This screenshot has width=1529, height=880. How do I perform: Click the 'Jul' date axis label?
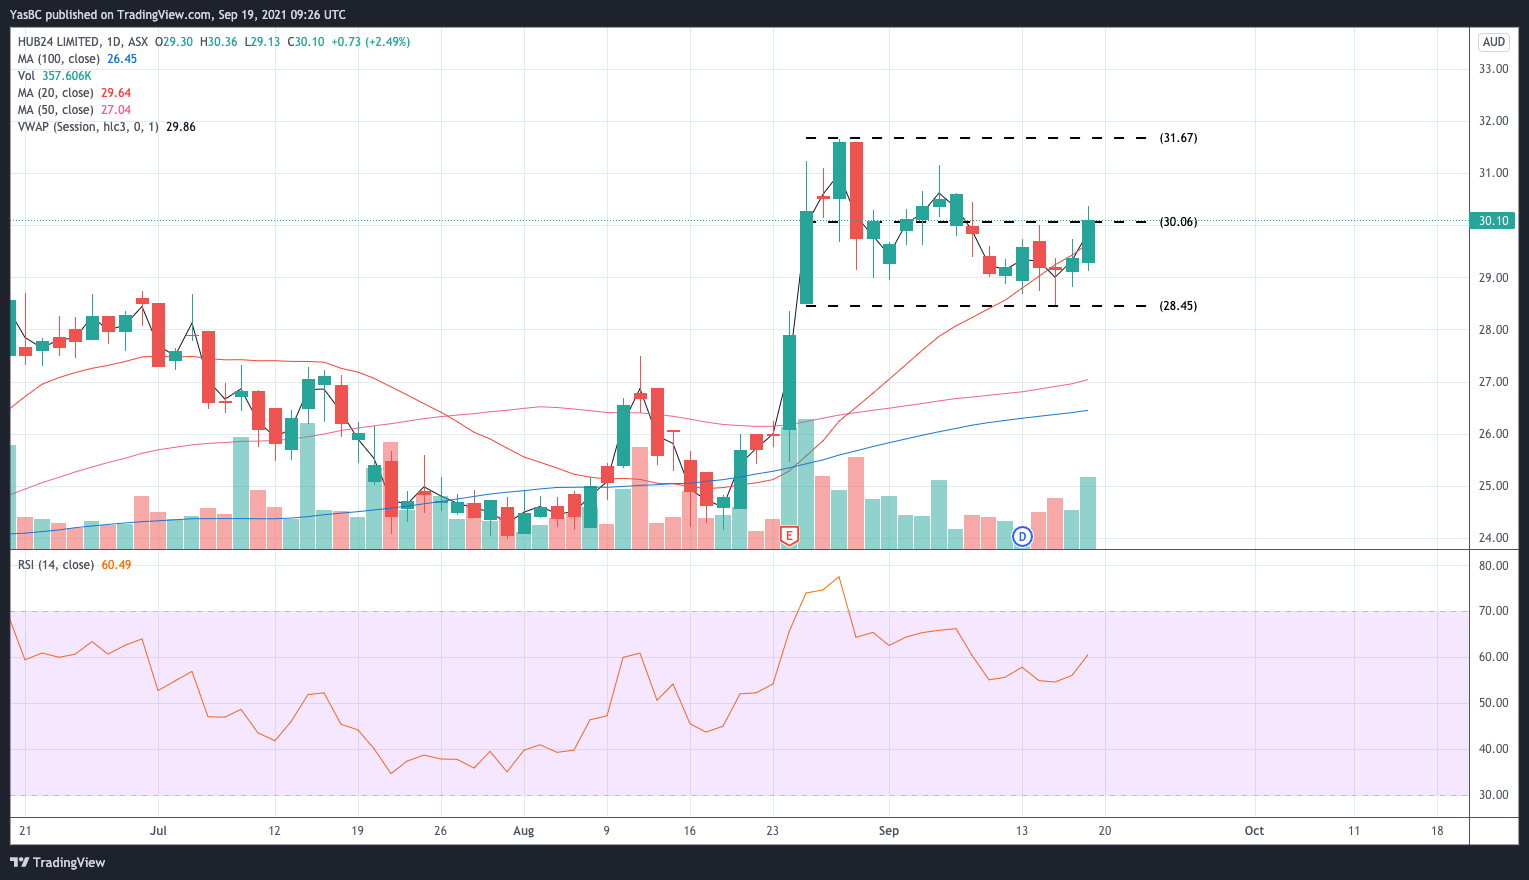click(x=157, y=831)
